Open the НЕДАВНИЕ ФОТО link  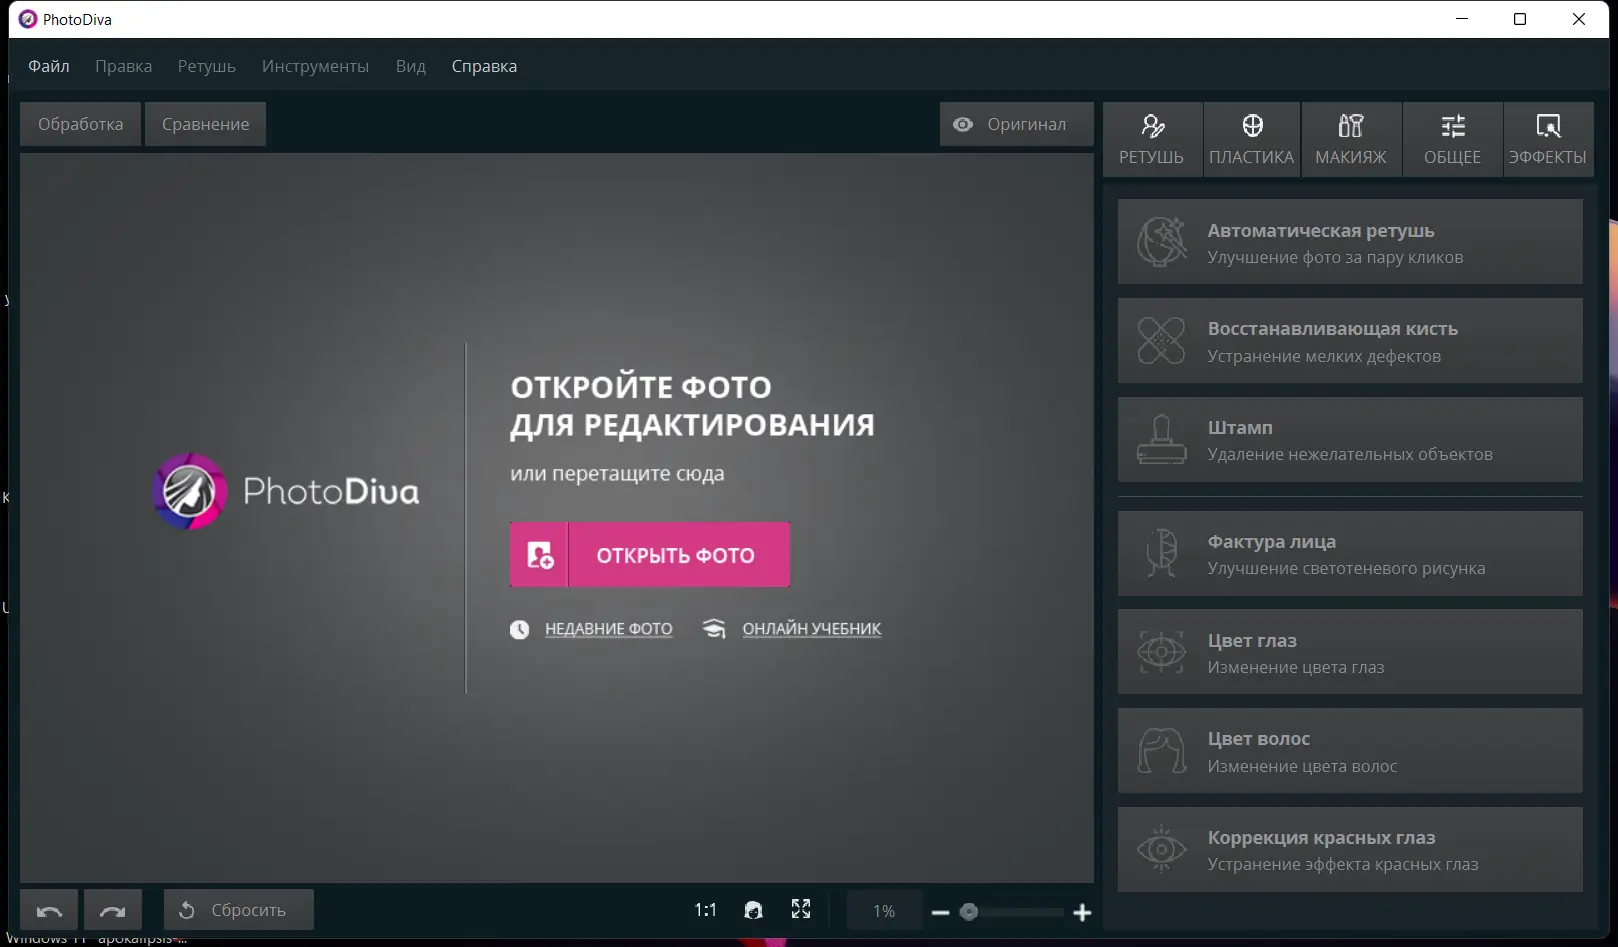[609, 629]
